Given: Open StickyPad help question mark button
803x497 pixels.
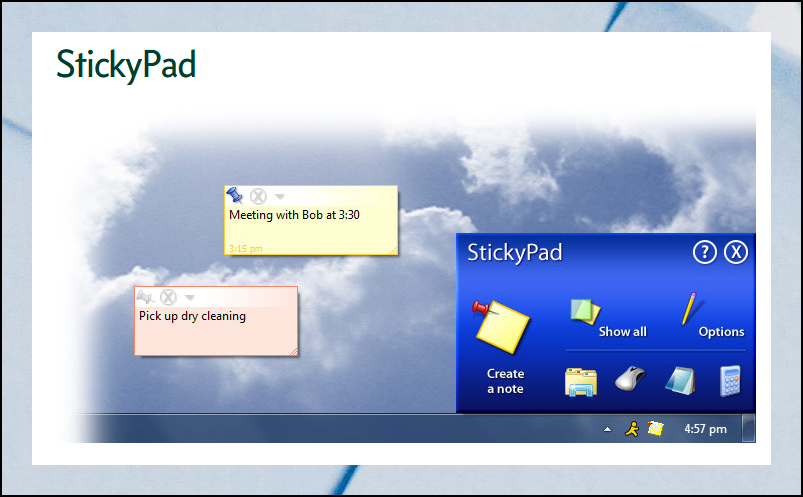Looking at the screenshot, I should click(705, 252).
